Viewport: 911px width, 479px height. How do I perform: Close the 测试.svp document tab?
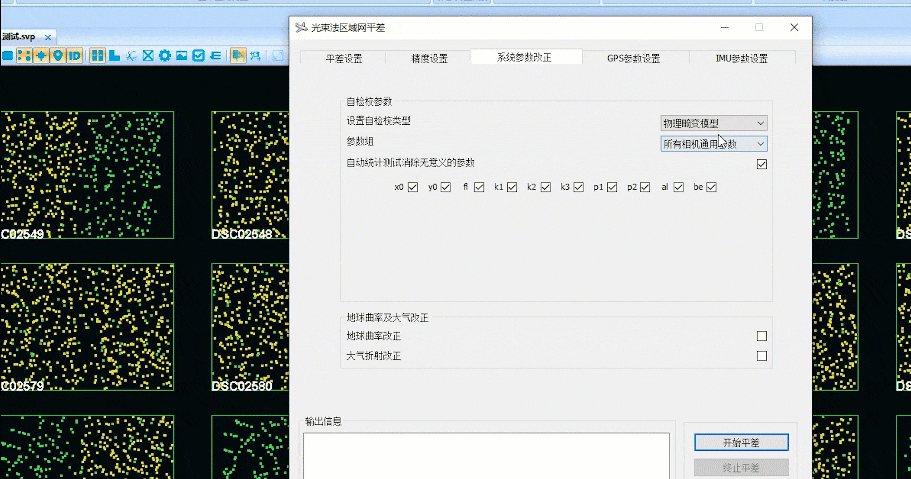50,37
